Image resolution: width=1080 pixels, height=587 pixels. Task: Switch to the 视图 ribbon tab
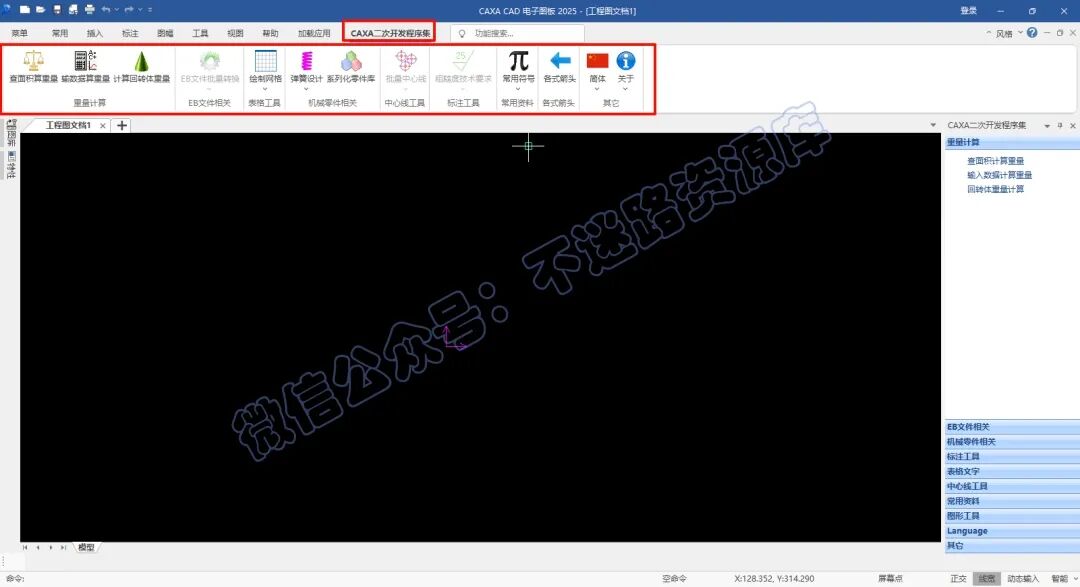click(x=236, y=33)
